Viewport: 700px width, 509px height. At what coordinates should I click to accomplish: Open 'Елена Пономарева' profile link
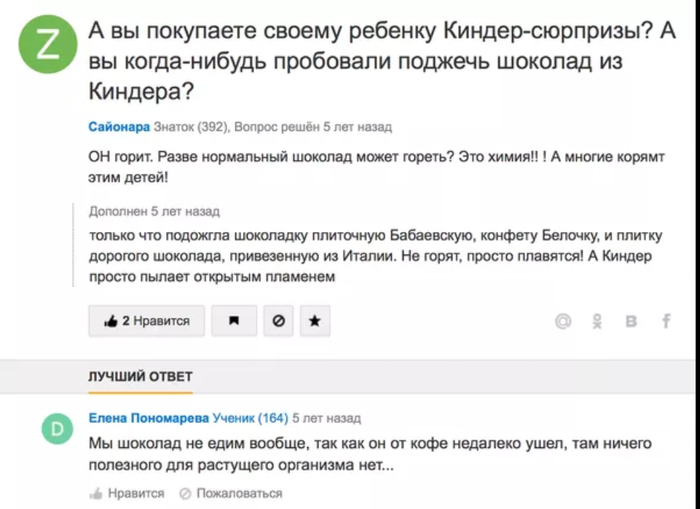[x=149, y=416]
